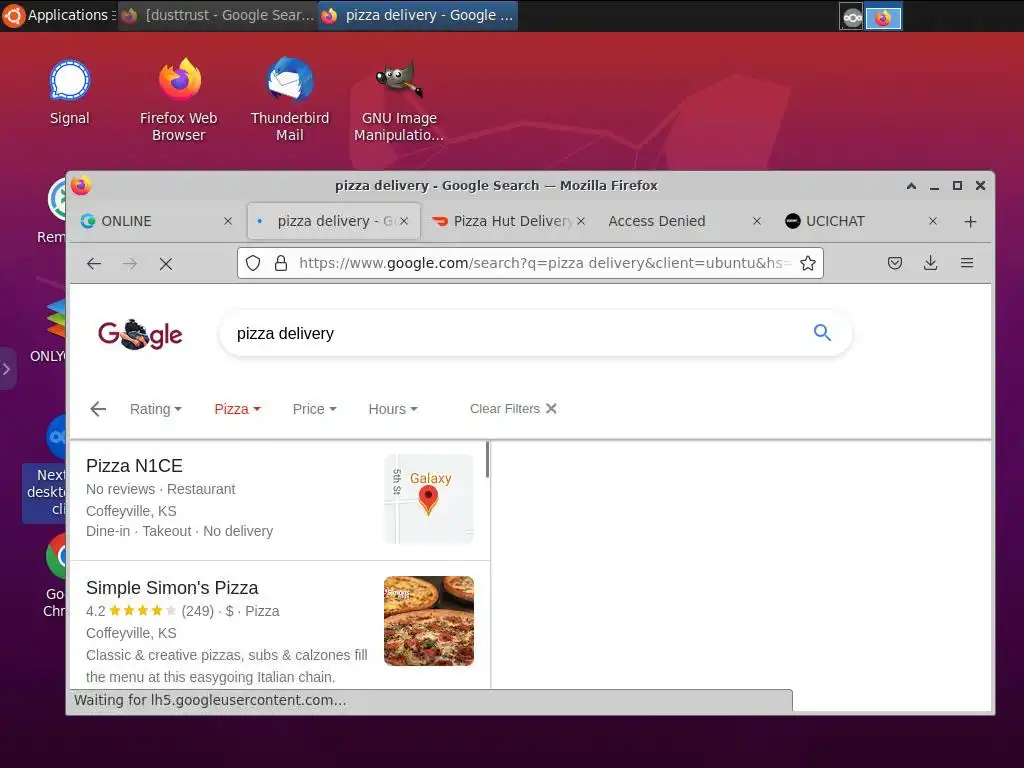Image resolution: width=1024 pixels, height=768 pixels.
Task: Close the Pizza Hut Delivery tab
Action: [x=581, y=221]
